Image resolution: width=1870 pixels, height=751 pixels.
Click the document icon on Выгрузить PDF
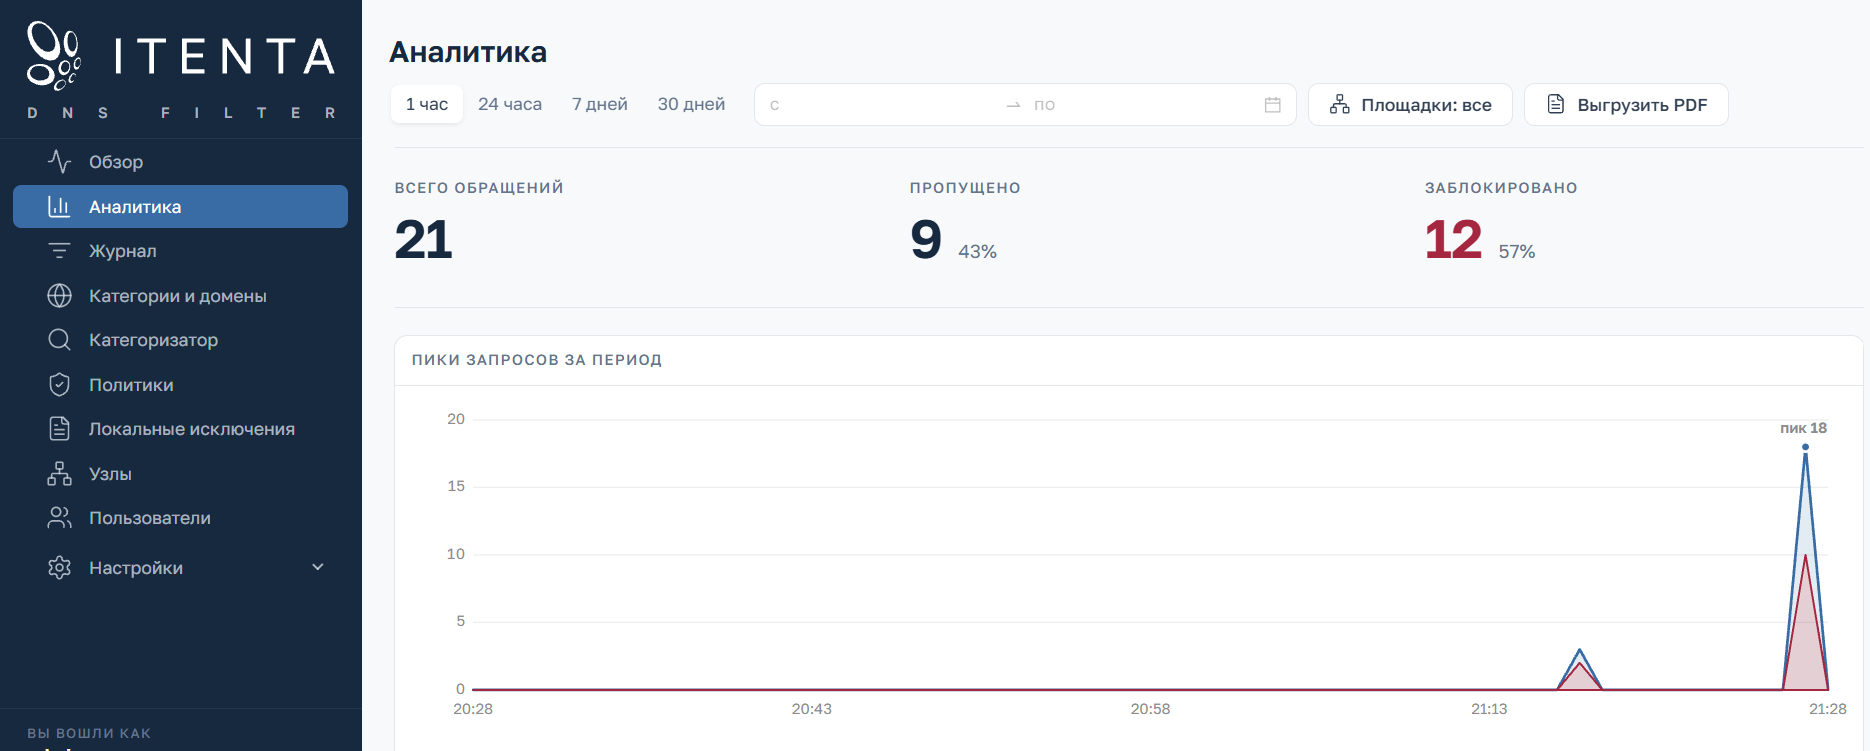pos(1556,104)
